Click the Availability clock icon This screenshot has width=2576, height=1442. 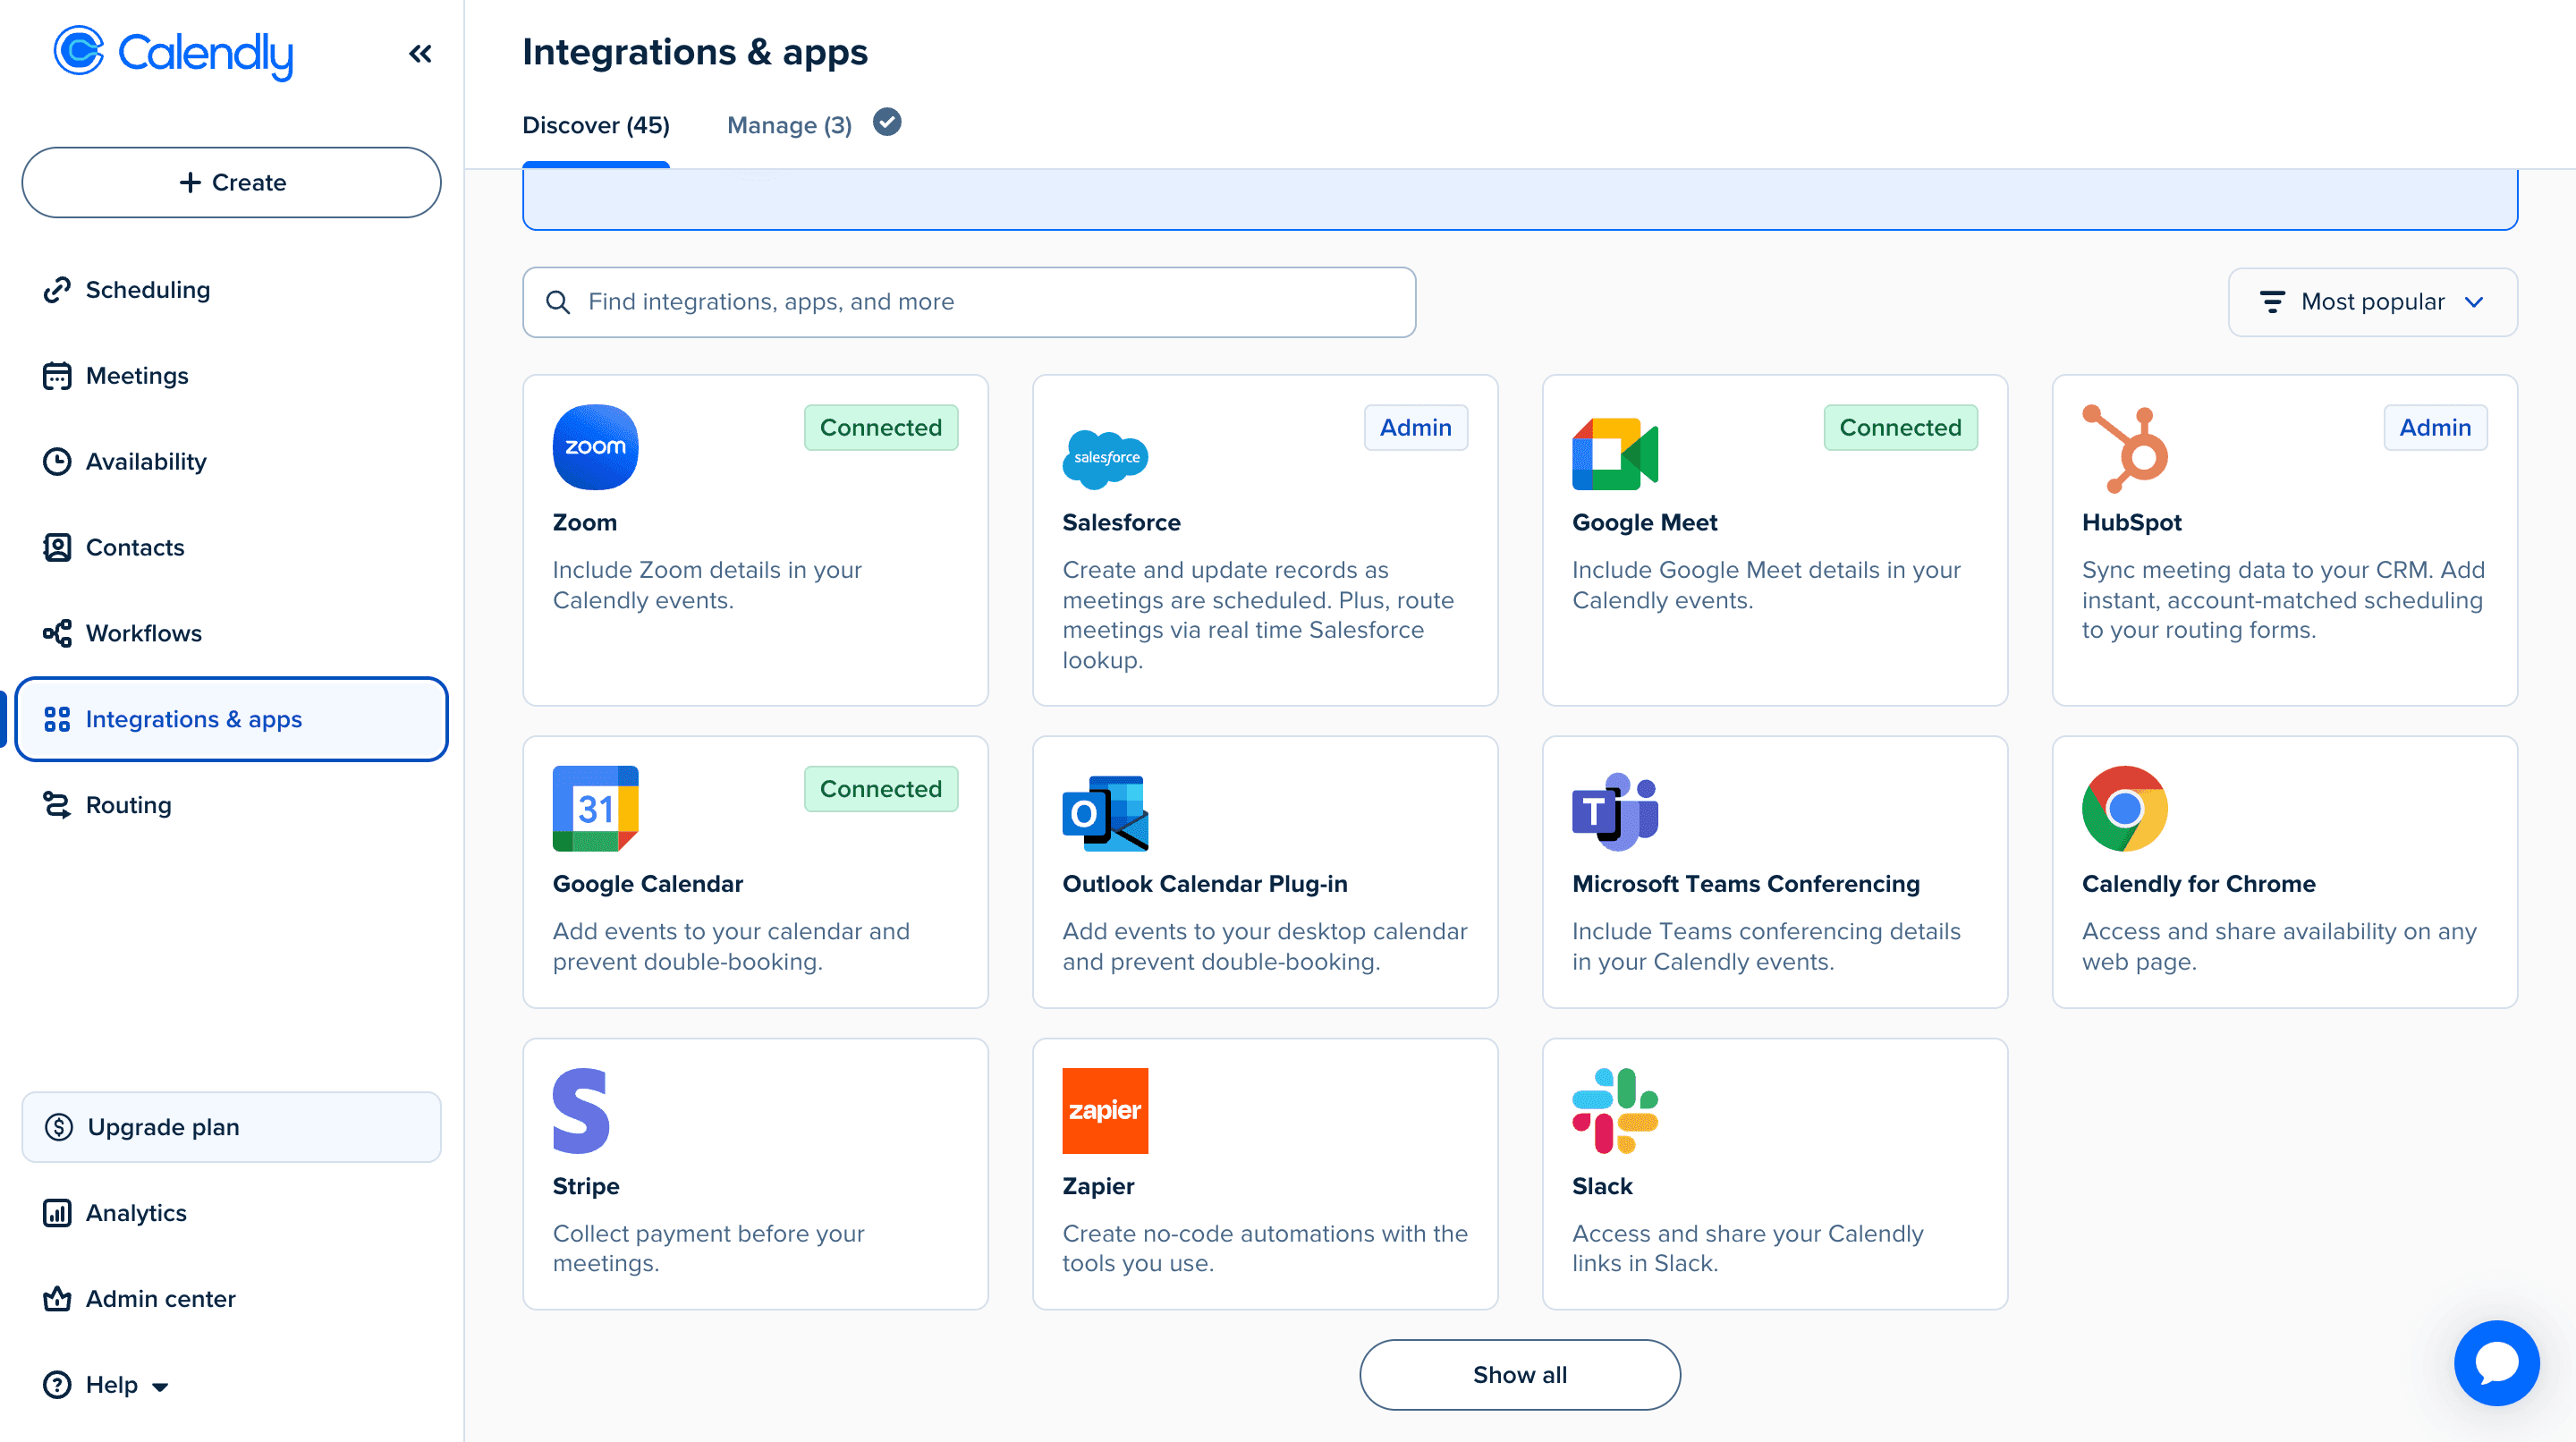[x=57, y=462]
